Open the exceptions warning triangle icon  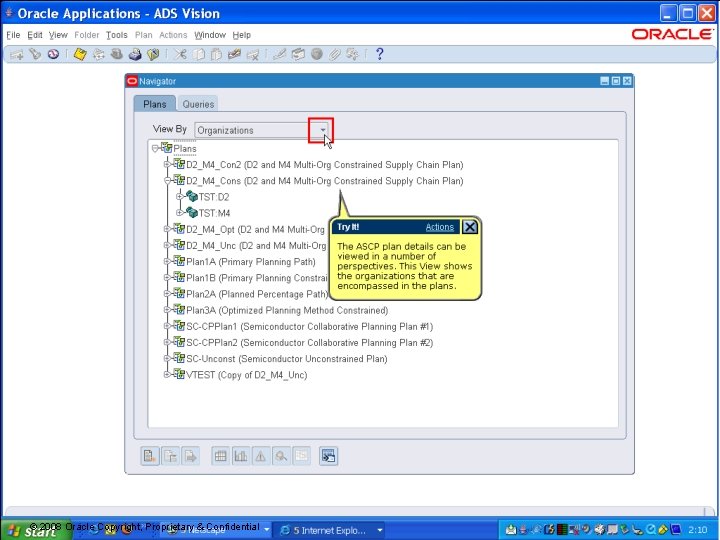(x=260, y=456)
